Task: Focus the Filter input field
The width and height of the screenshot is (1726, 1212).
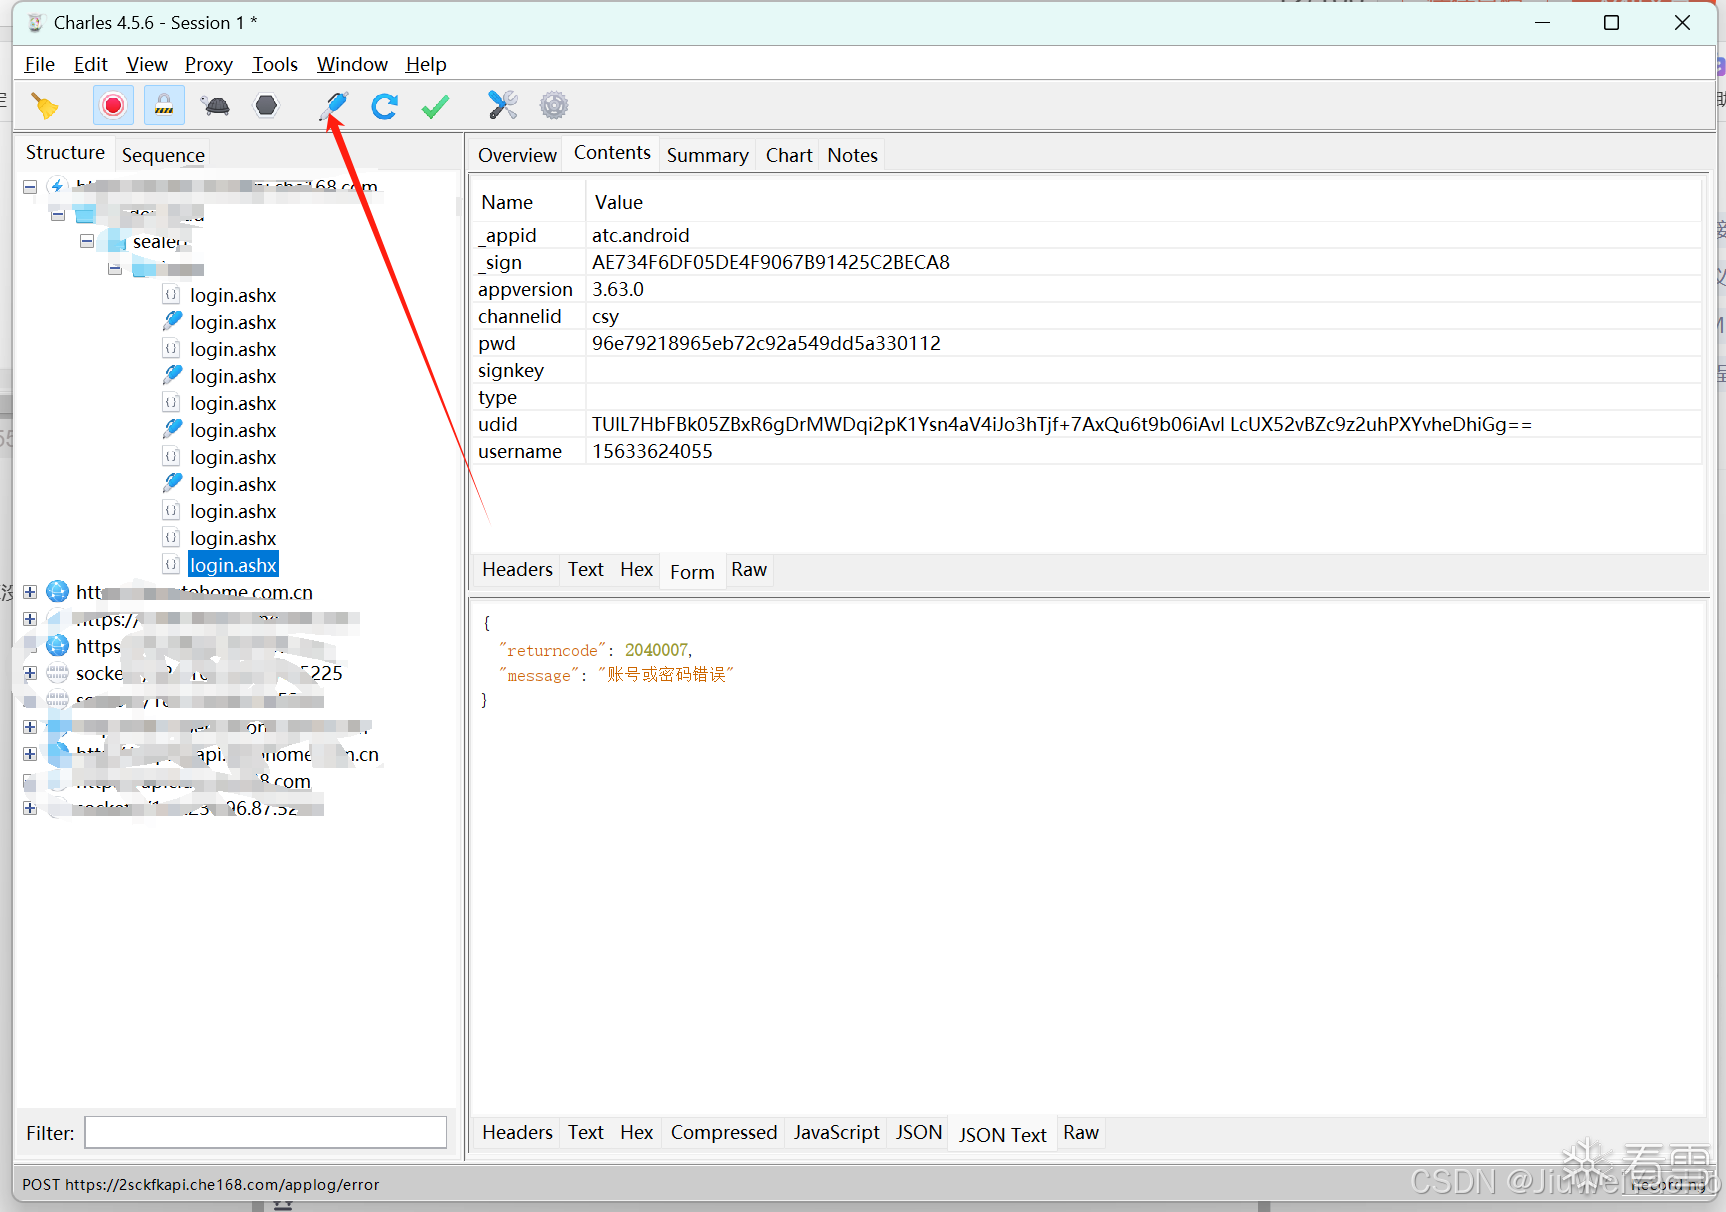Action: coord(266,1132)
